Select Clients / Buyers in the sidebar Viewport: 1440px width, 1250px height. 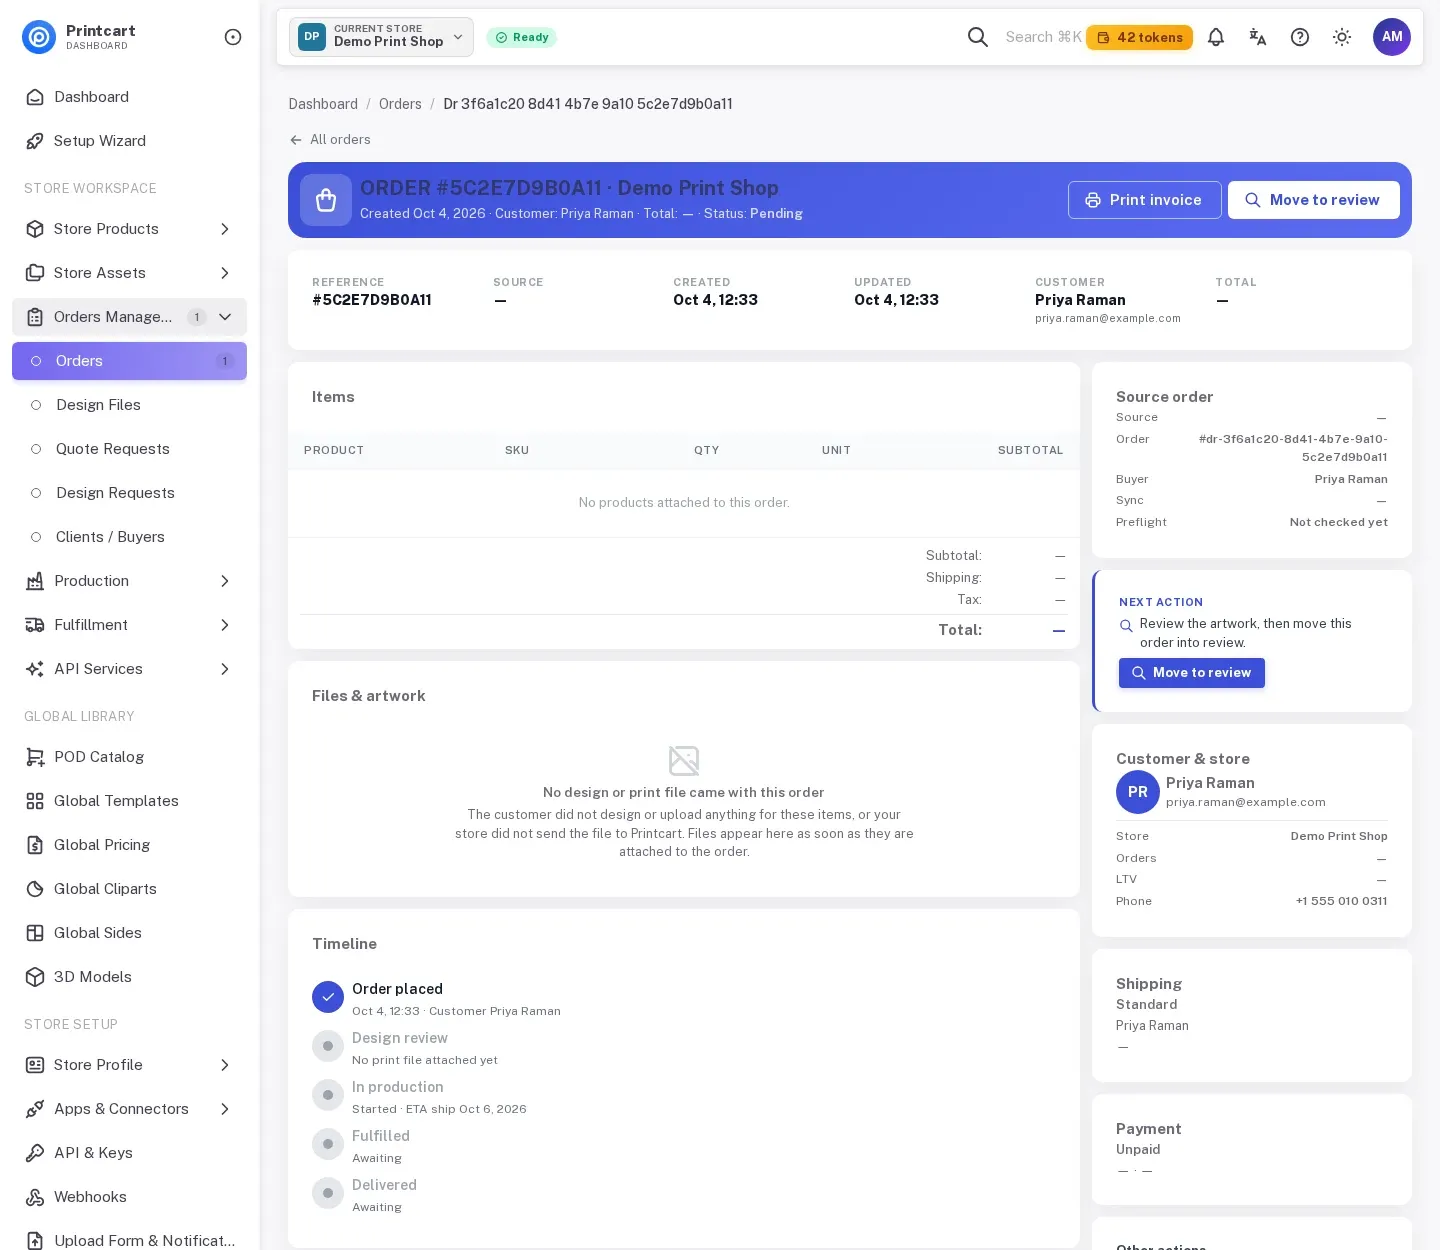tap(129, 537)
